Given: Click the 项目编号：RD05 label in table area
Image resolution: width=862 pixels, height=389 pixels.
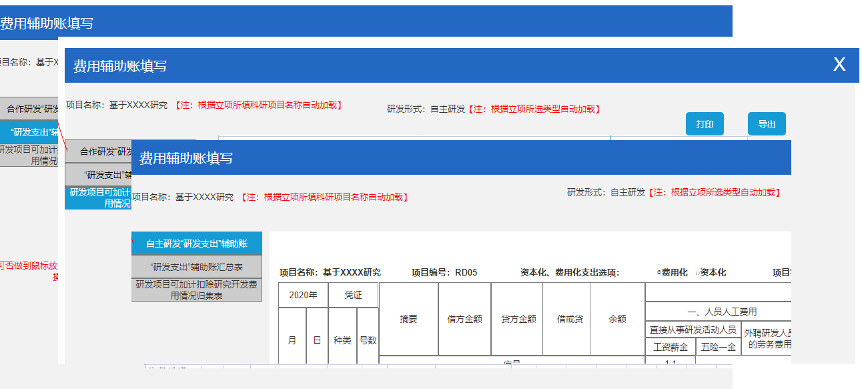Looking at the screenshot, I should coord(444,272).
